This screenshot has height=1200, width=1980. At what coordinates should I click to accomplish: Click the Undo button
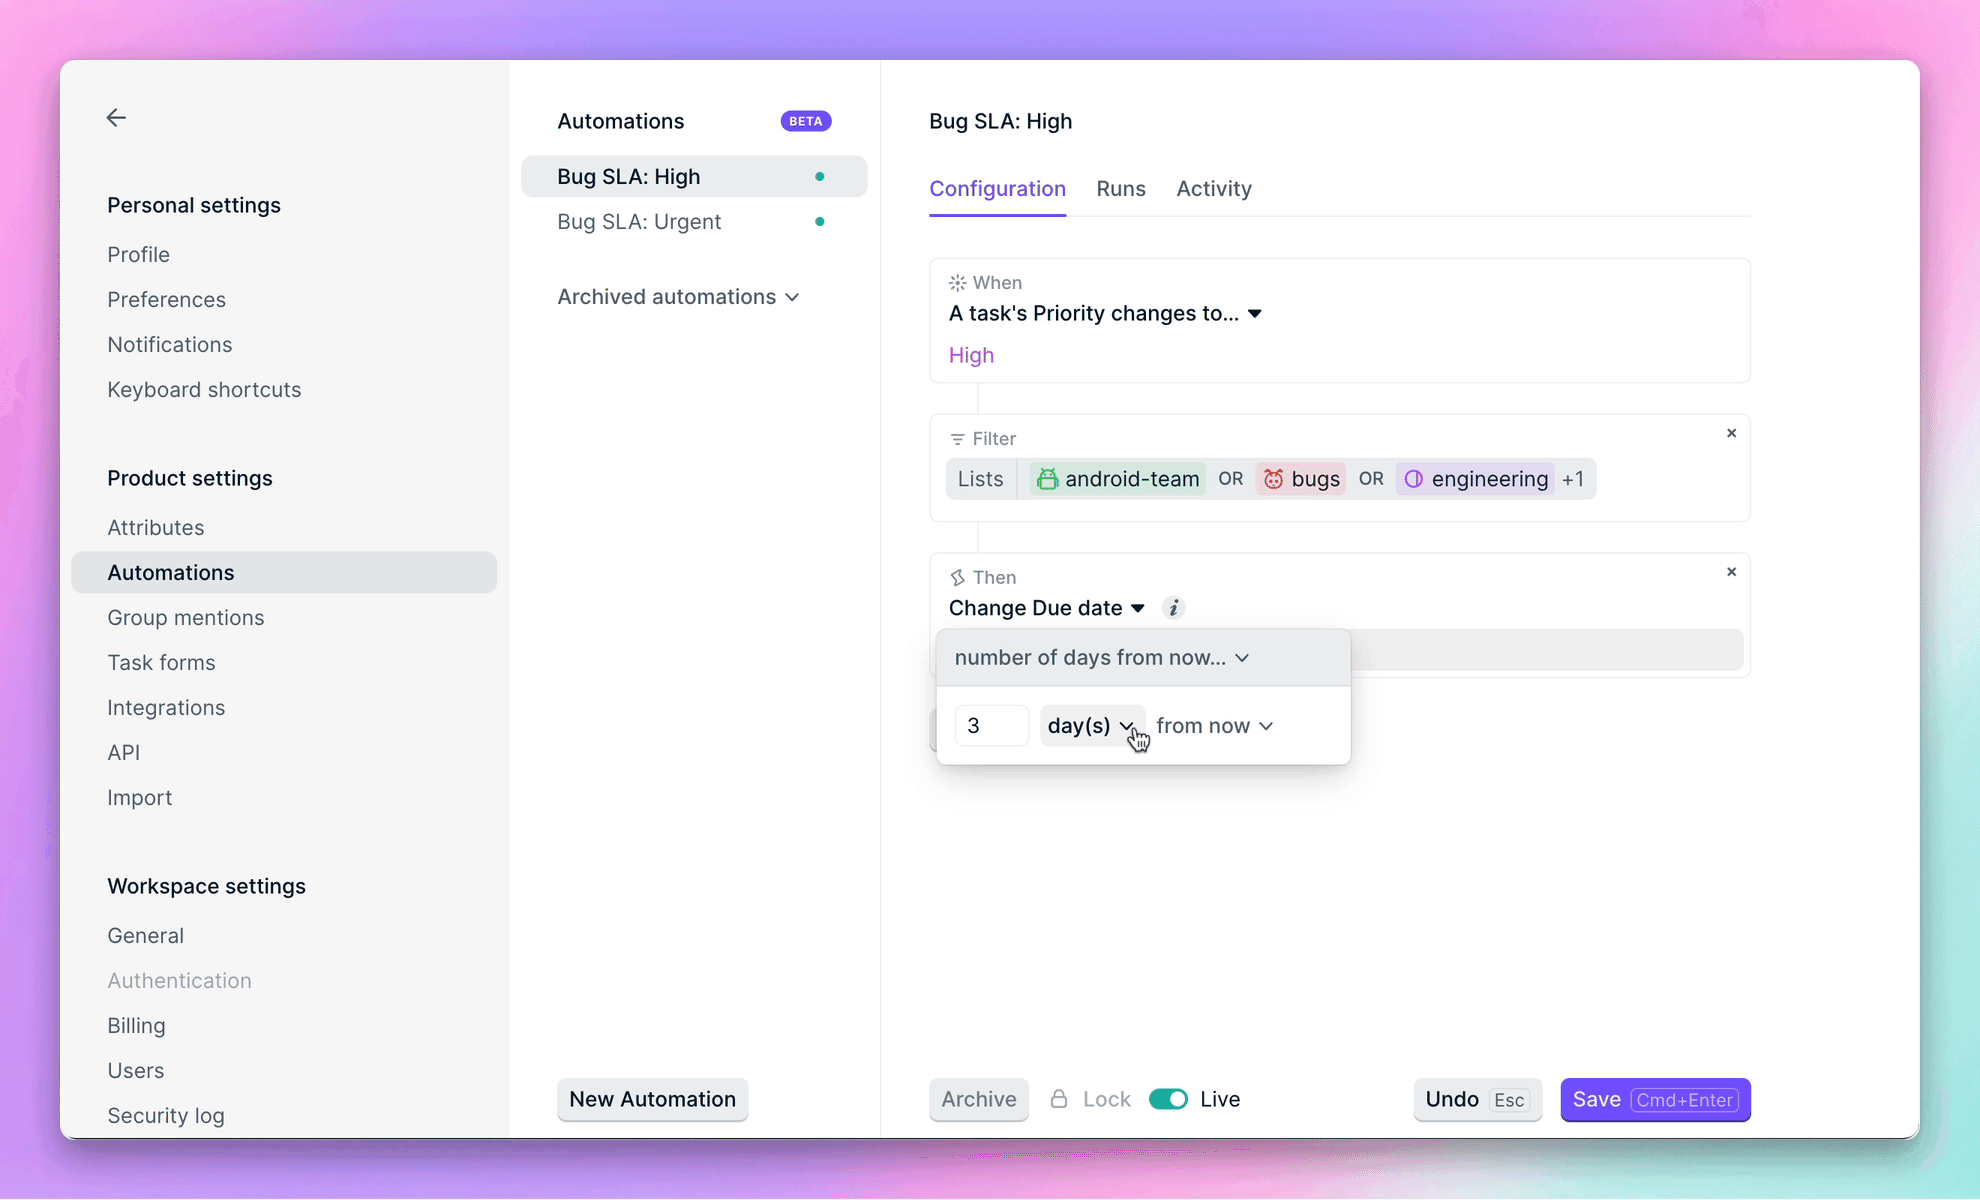click(1477, 1099)
